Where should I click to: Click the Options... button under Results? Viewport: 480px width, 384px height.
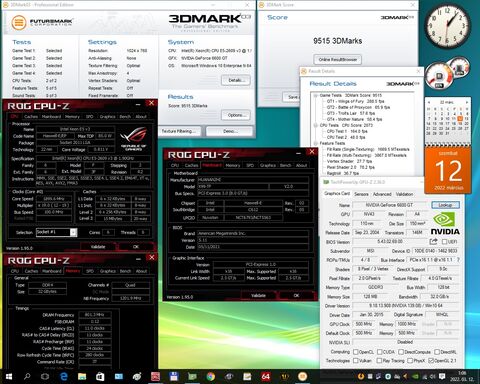236,115
